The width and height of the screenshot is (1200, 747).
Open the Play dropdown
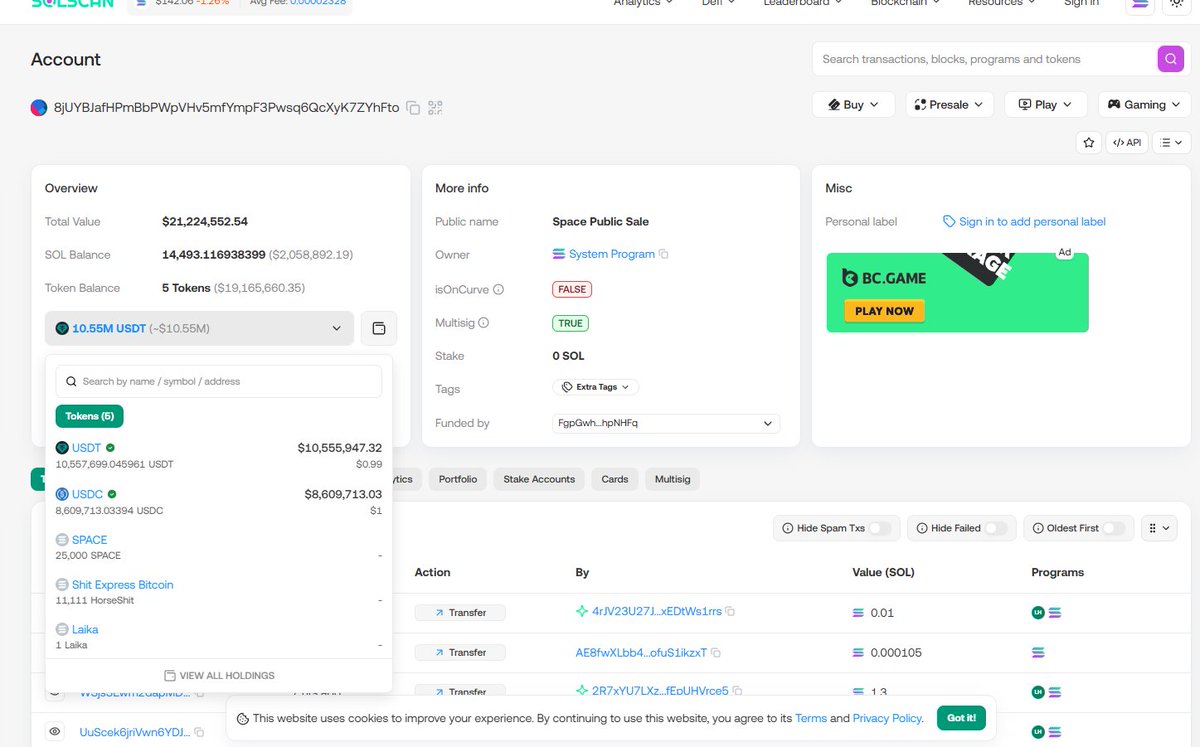pos(1046,104)
